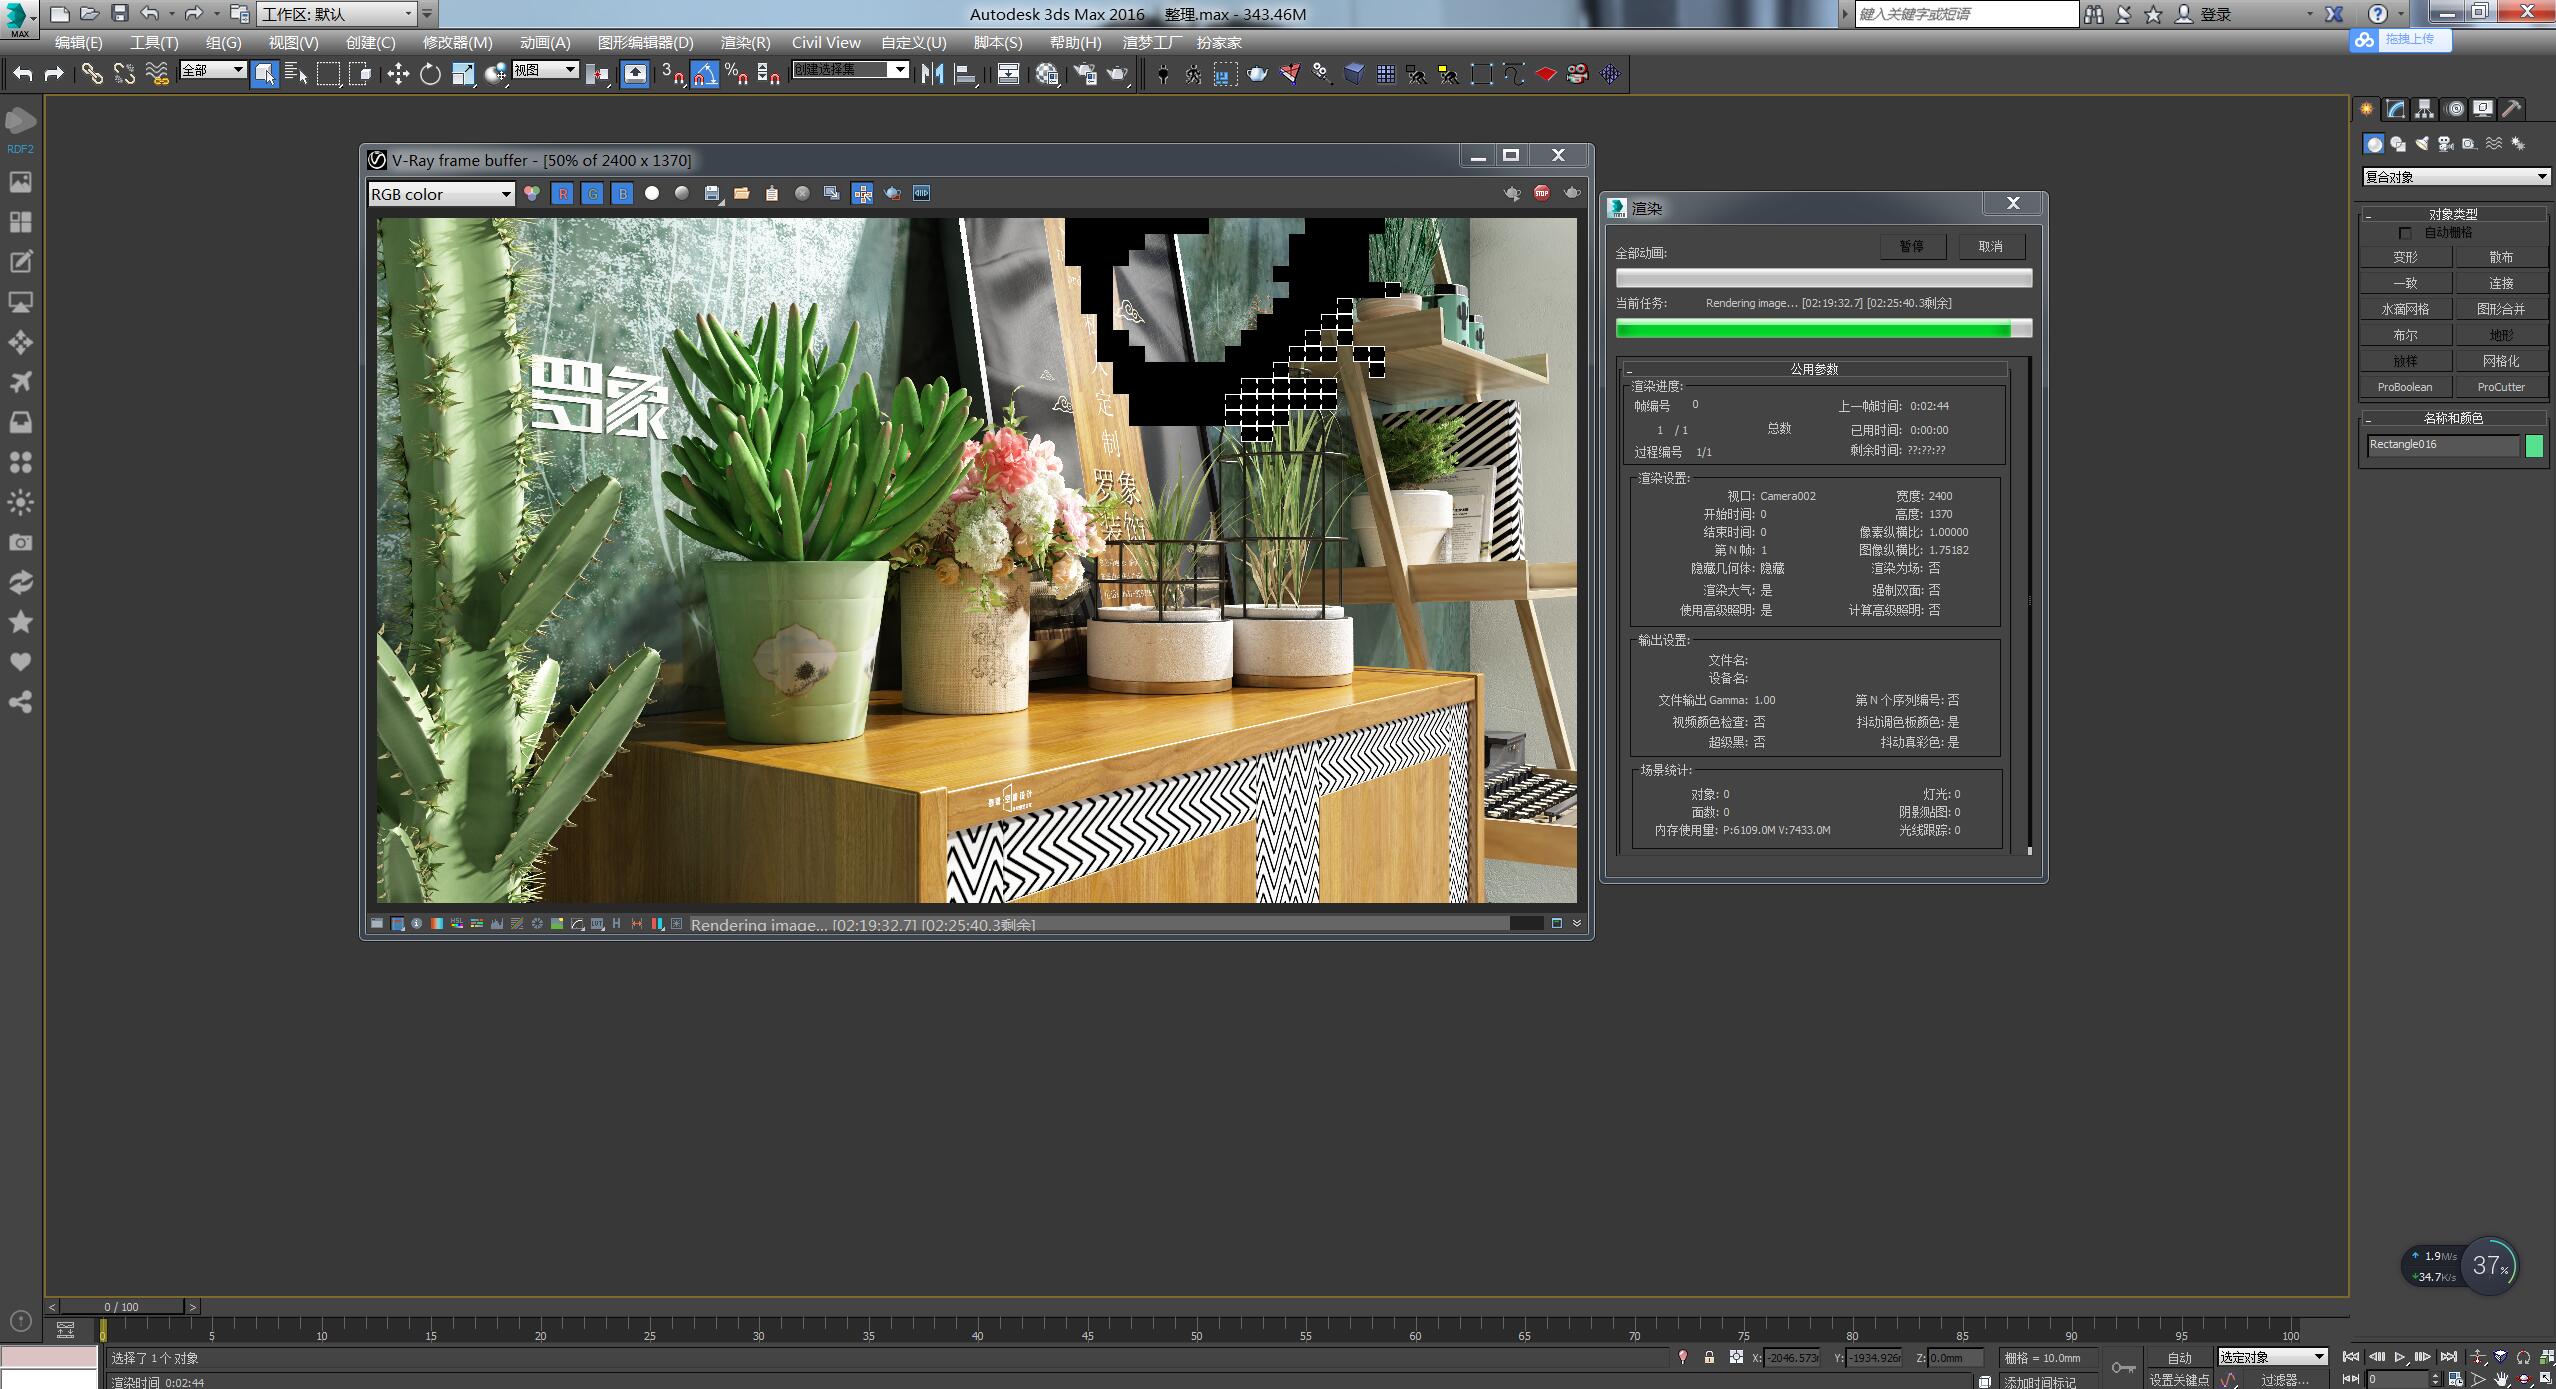Stop rendering with the red STOP icon
Viewport: 2556px width, 1389px height.
tap(1542, 193)
